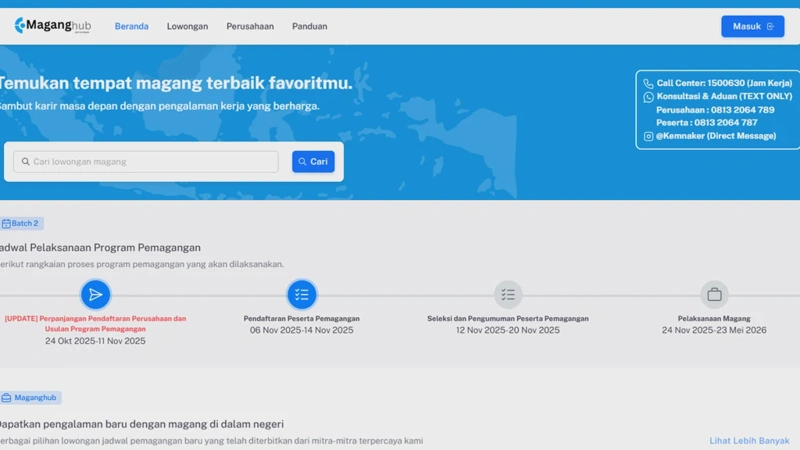Click the date 24 Okt 2025-11 Nov 2025
The height and width of the screenshot is (450, 800).
[95, 341]
